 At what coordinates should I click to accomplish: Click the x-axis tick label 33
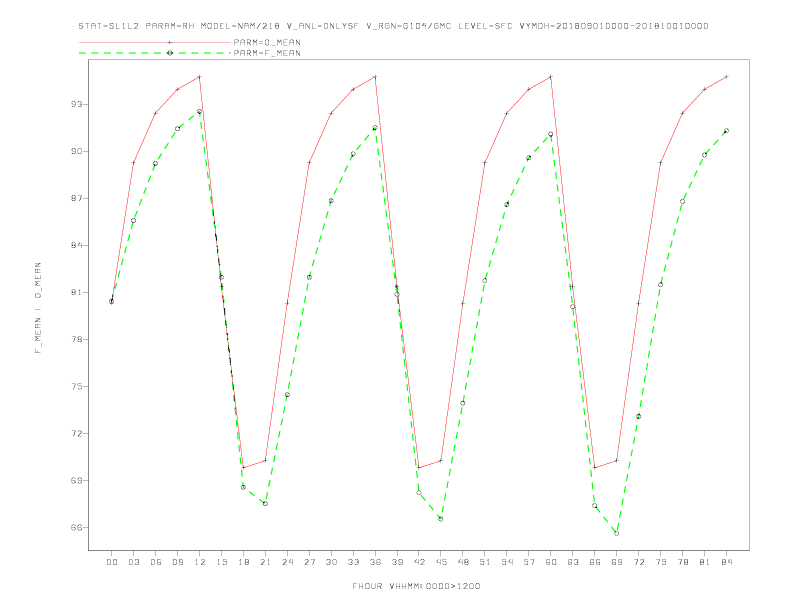tap(353, 562)
